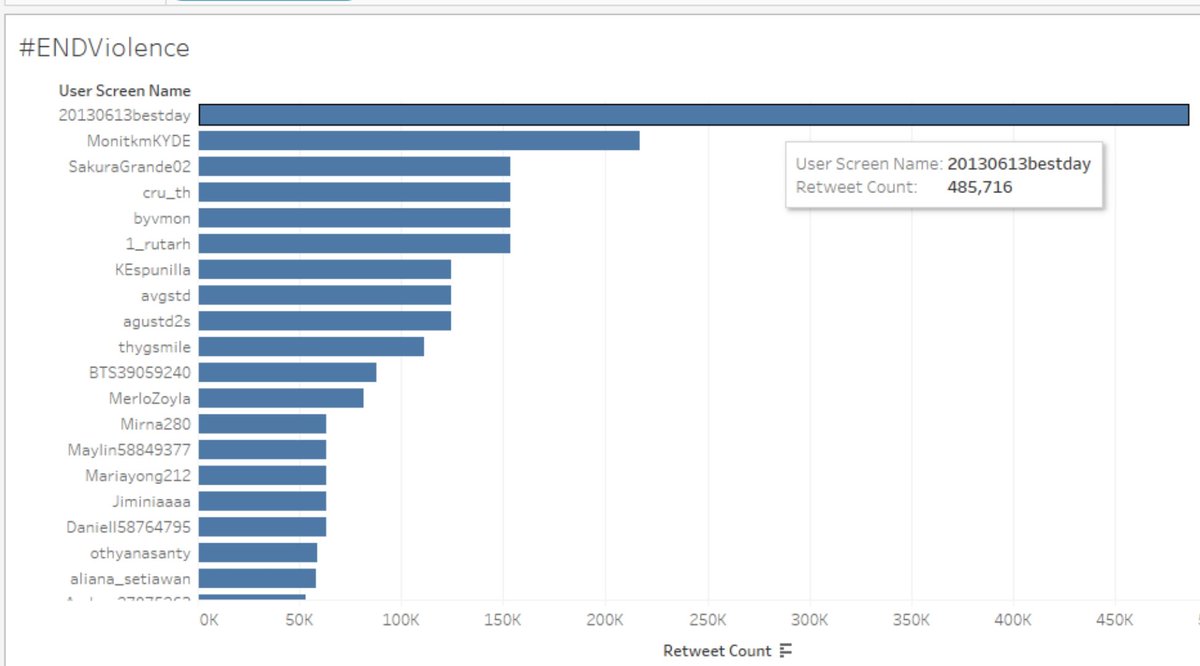The width and height of the screenshot is (1200, 666).
Task: Click the 200K axis tick label
Action: (605, 620)
